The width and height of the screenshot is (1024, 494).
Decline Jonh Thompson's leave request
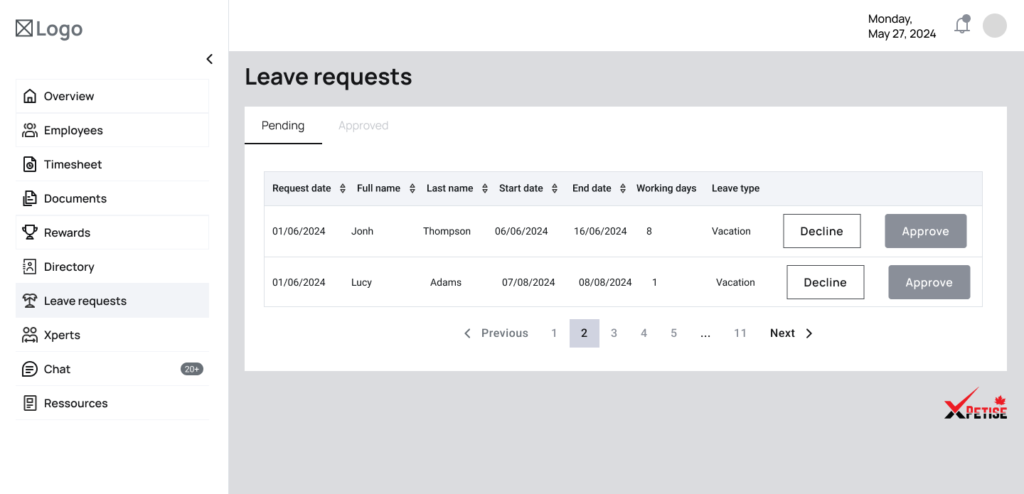[x=821, y=231]
